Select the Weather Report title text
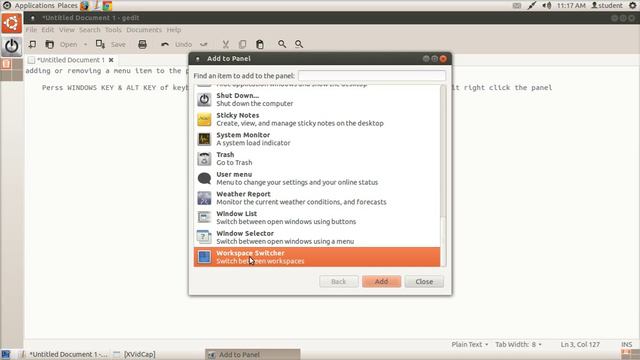Viewport: 640px width, 360px height. pos(243,194)
